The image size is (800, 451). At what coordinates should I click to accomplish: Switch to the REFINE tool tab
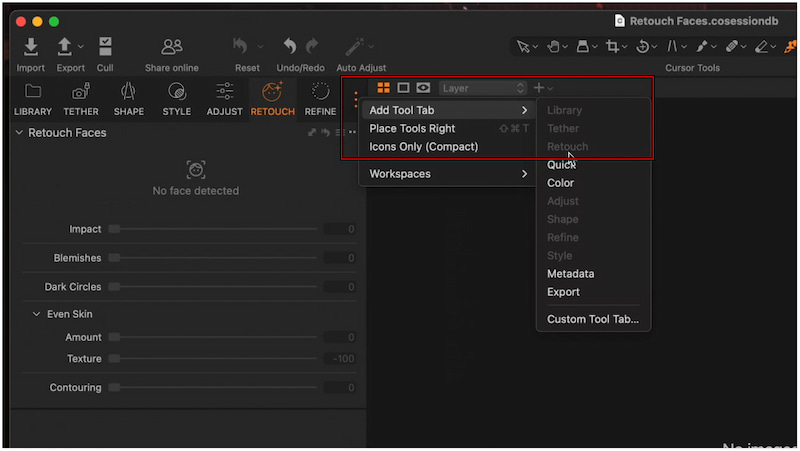pyautogui.click(x=320, y=99)
